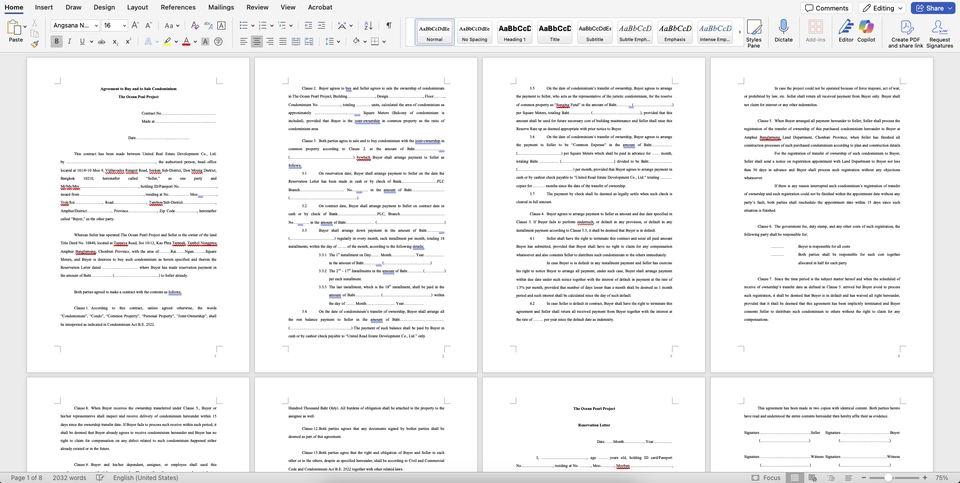Apply the No Spacing style

474,32
